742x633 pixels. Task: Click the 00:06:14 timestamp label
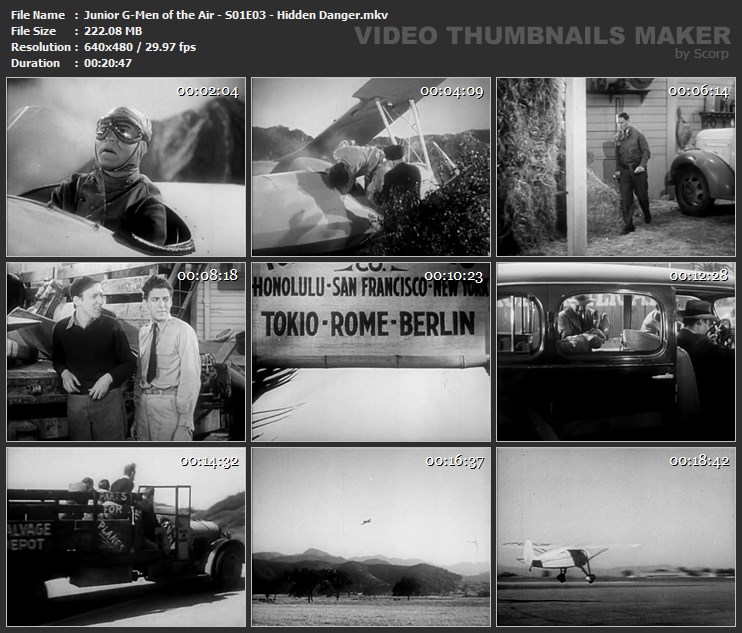coord(698,91)
